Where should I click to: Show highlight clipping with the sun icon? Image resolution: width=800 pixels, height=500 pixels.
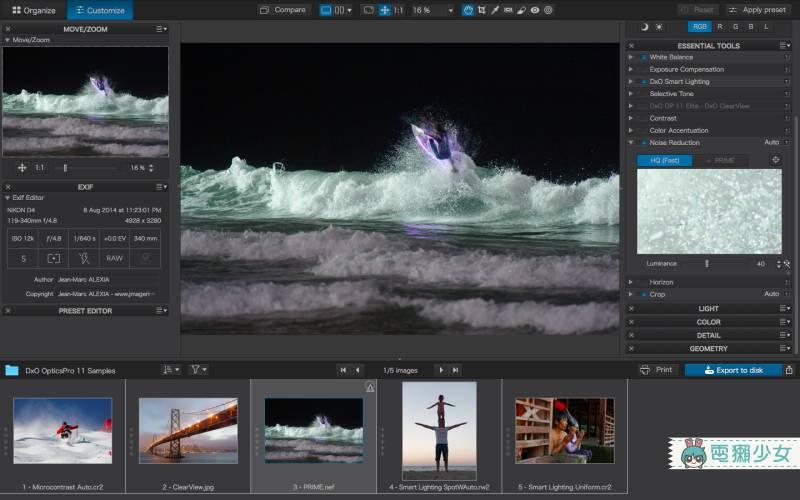tap(659, 27)
